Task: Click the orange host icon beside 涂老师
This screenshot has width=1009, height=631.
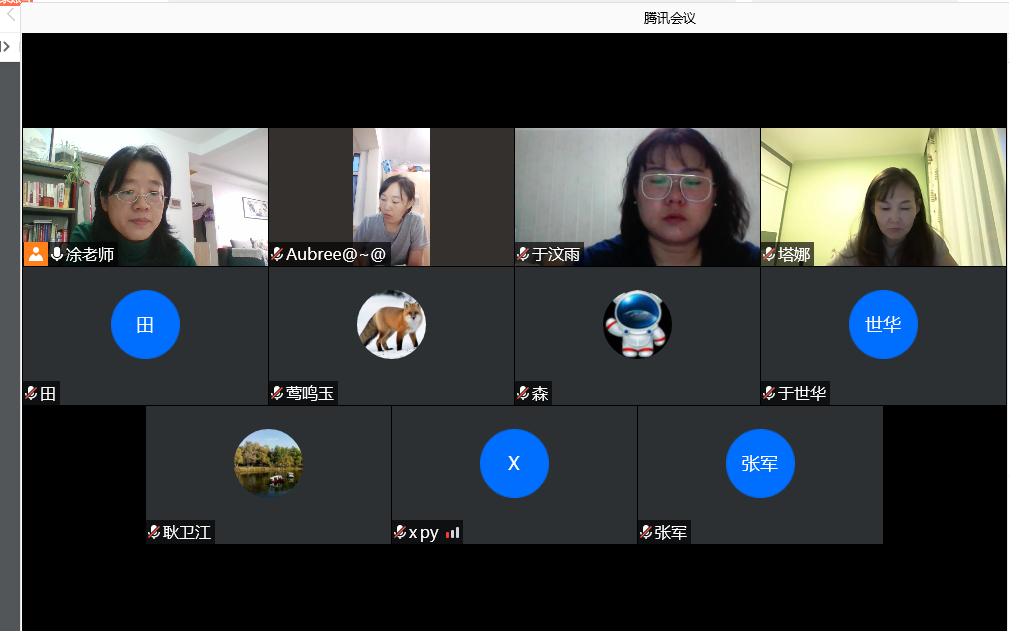Action: point(35,254)
